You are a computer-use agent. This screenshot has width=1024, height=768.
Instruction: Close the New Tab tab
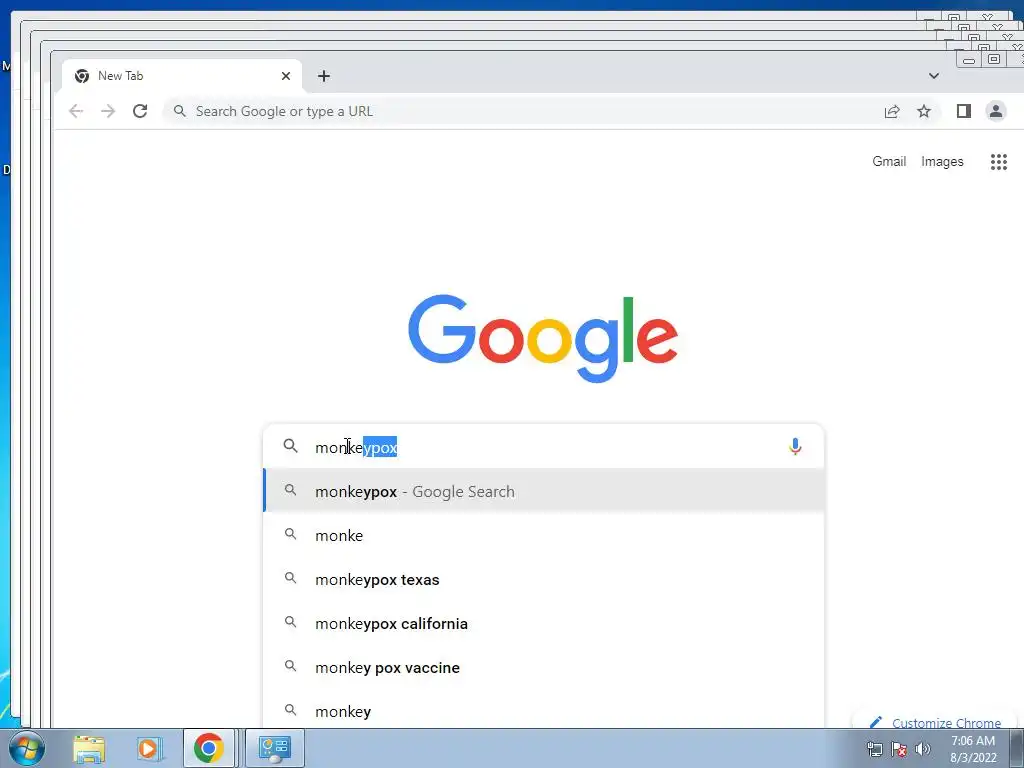(x=285, y=76)
